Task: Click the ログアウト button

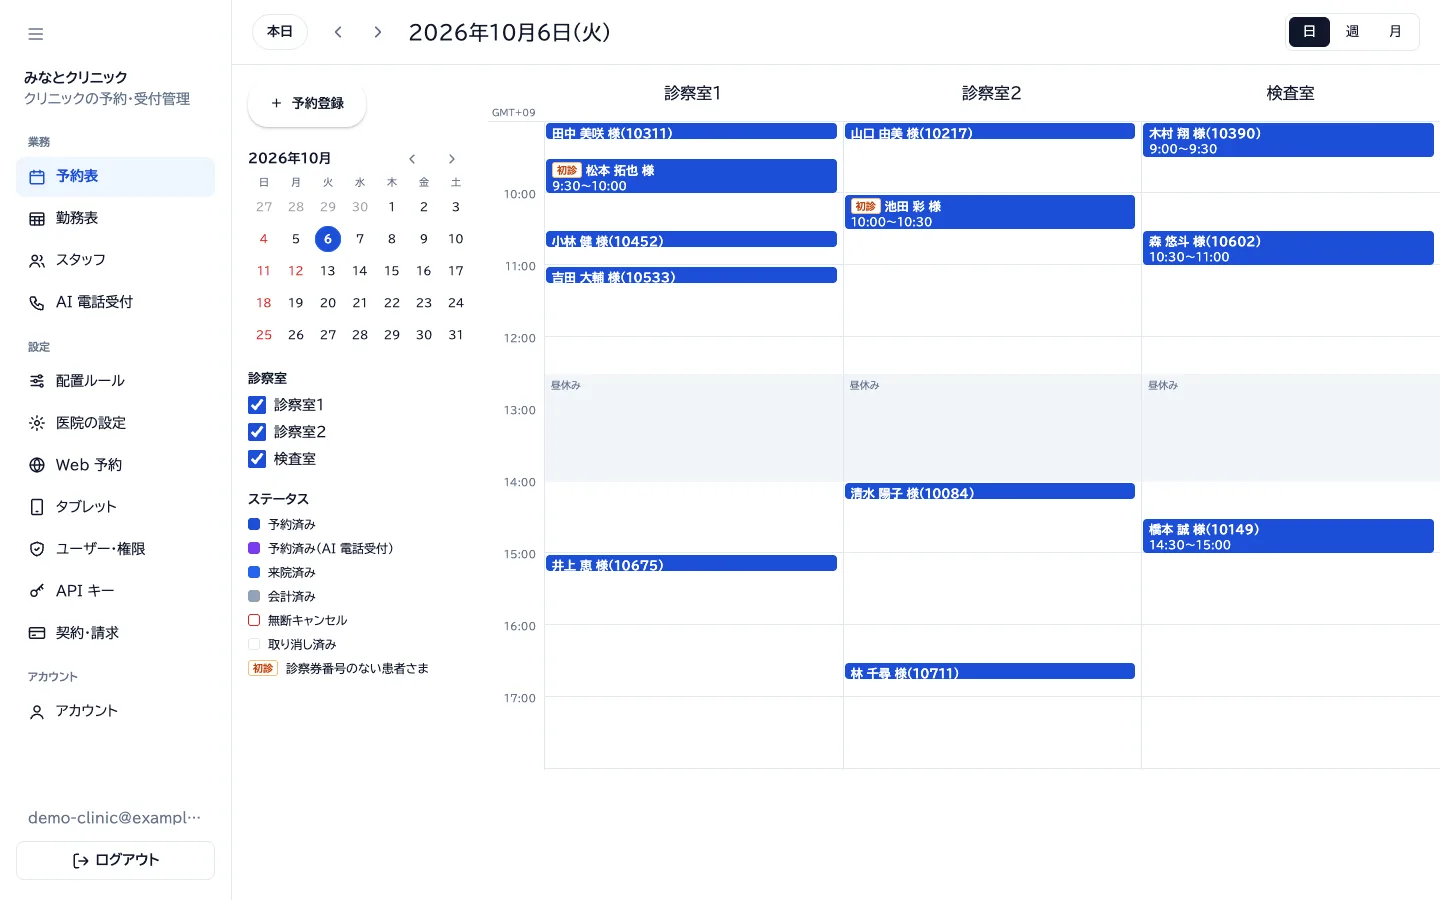Action: 115,860
